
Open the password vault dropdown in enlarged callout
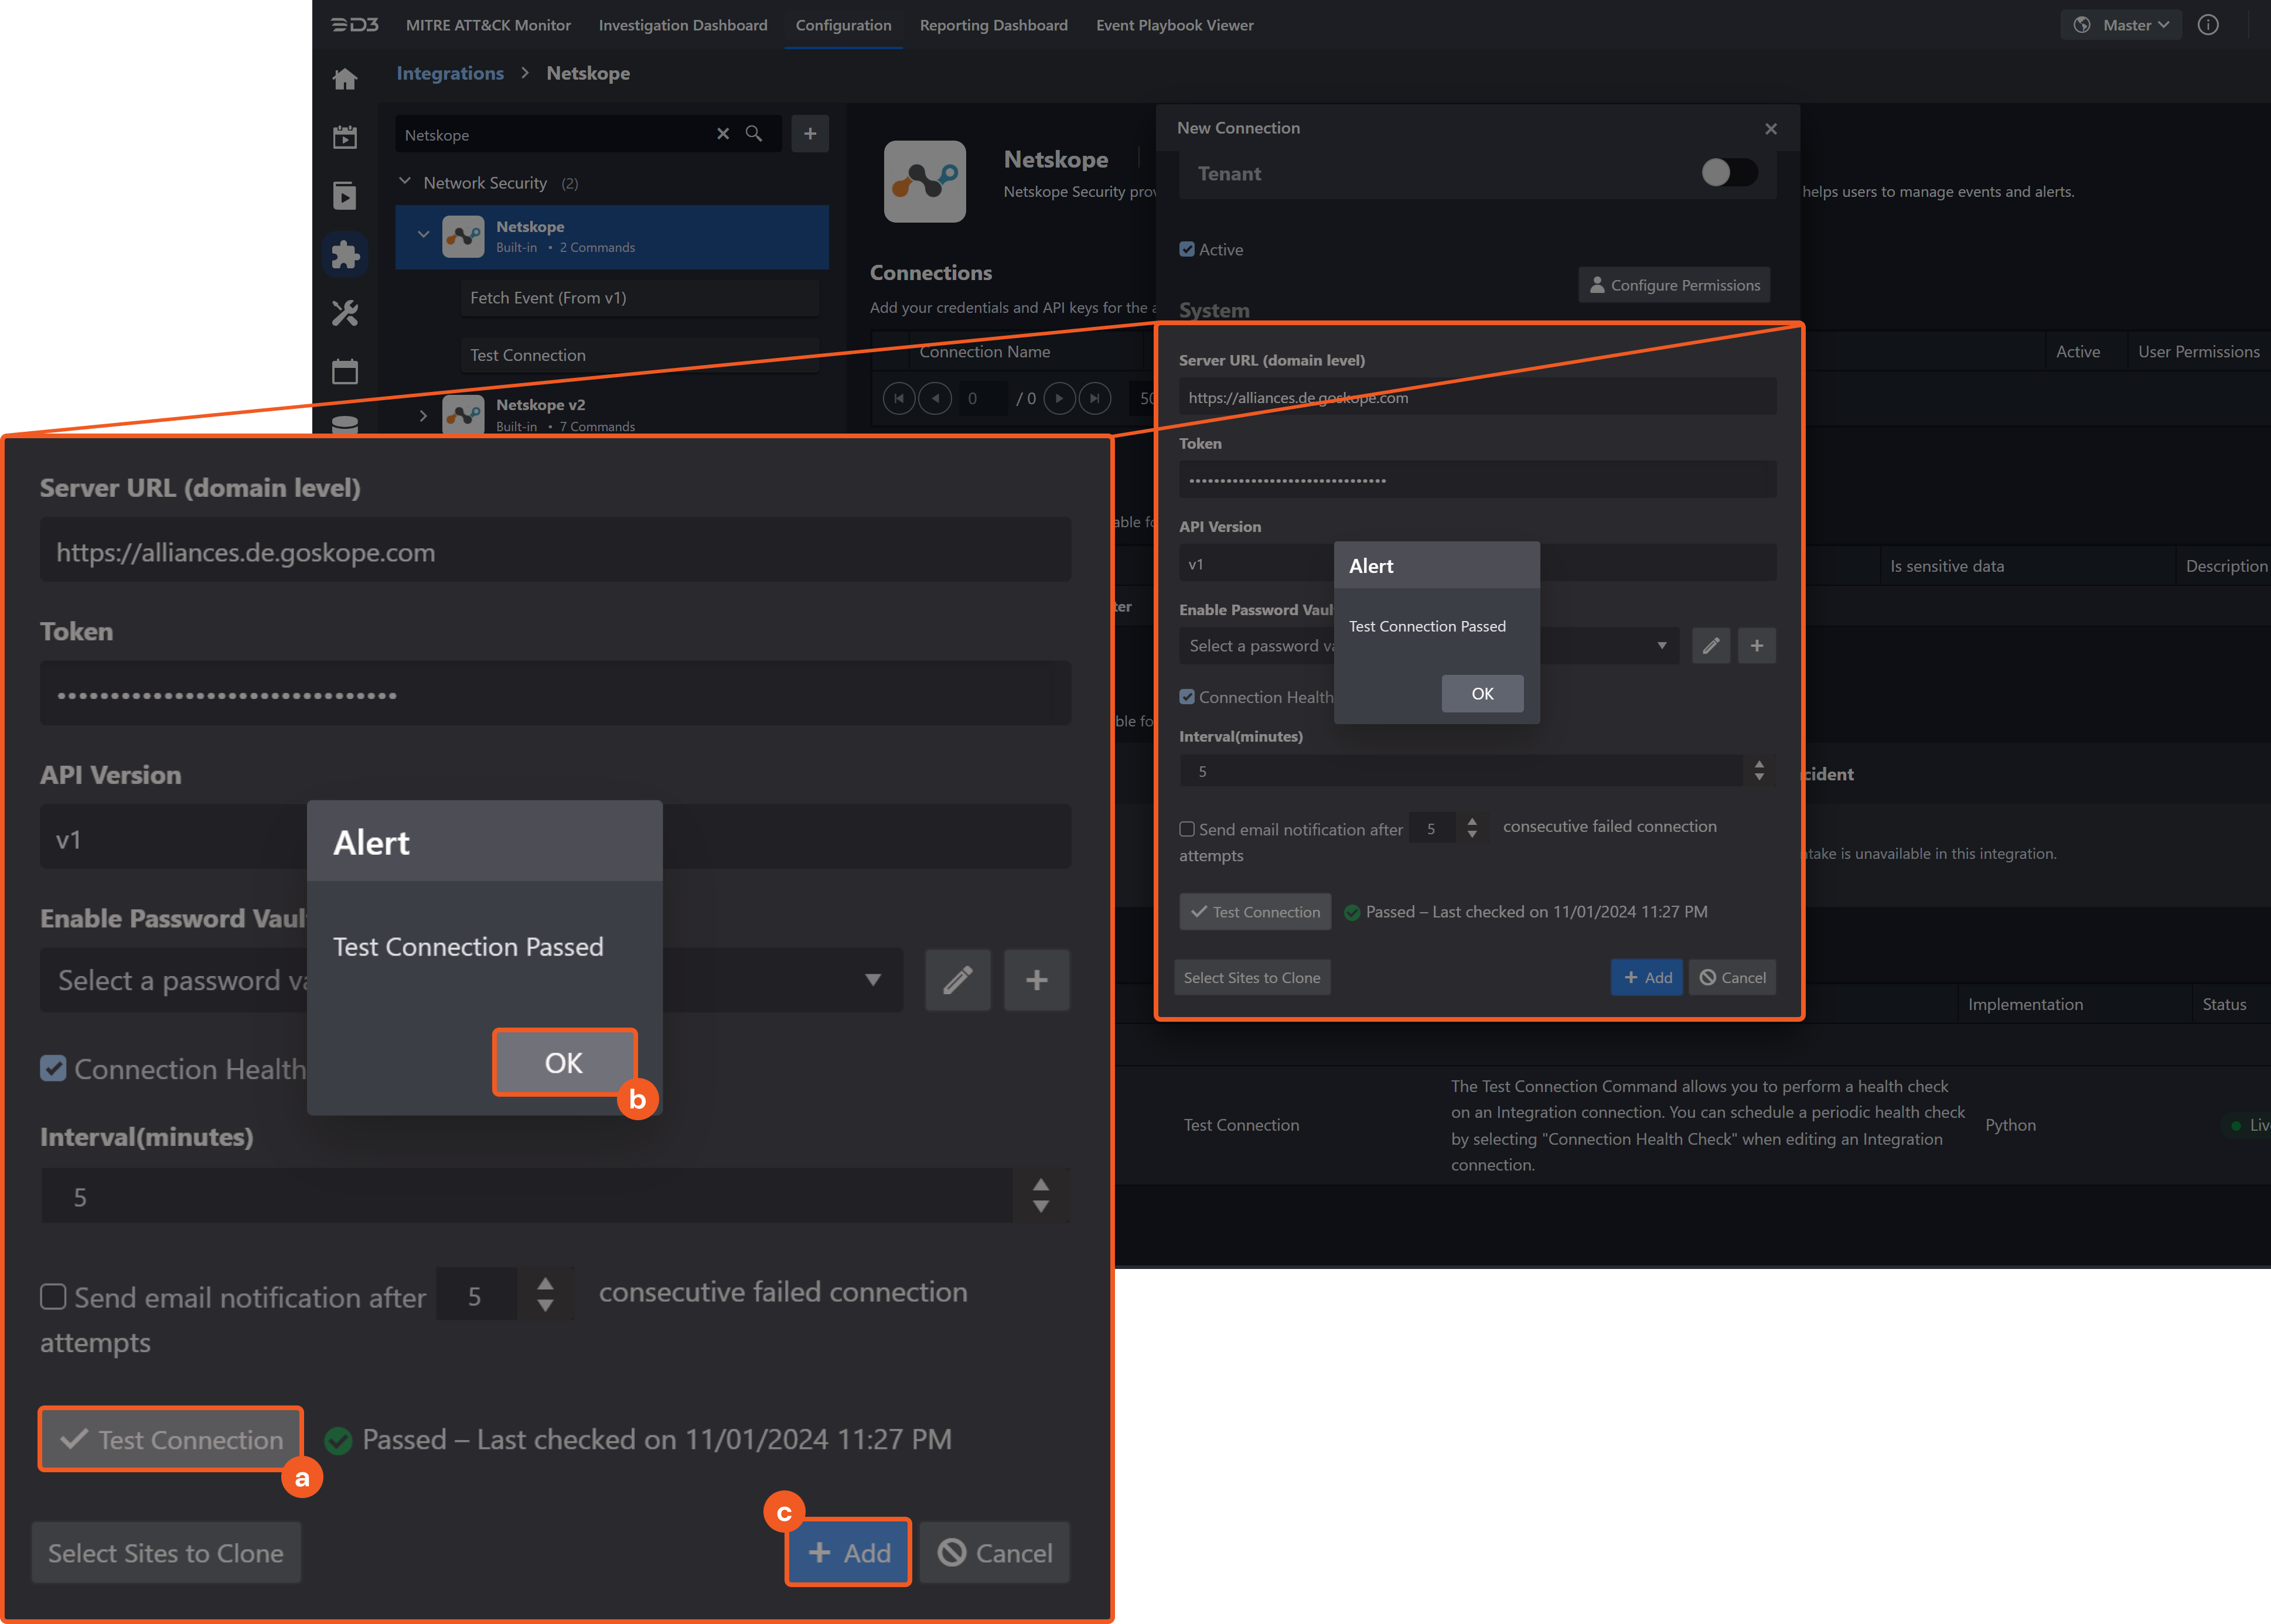(x=471, y=980)
